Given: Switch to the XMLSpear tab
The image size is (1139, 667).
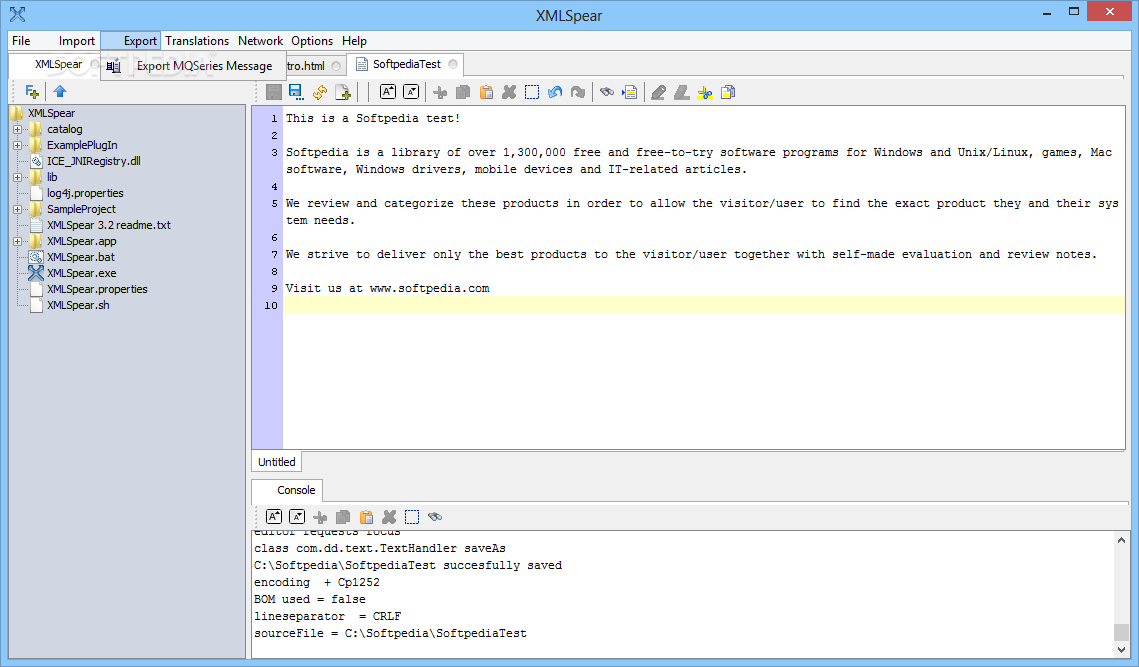Looking at the screenshot, I should pos(58,64).
